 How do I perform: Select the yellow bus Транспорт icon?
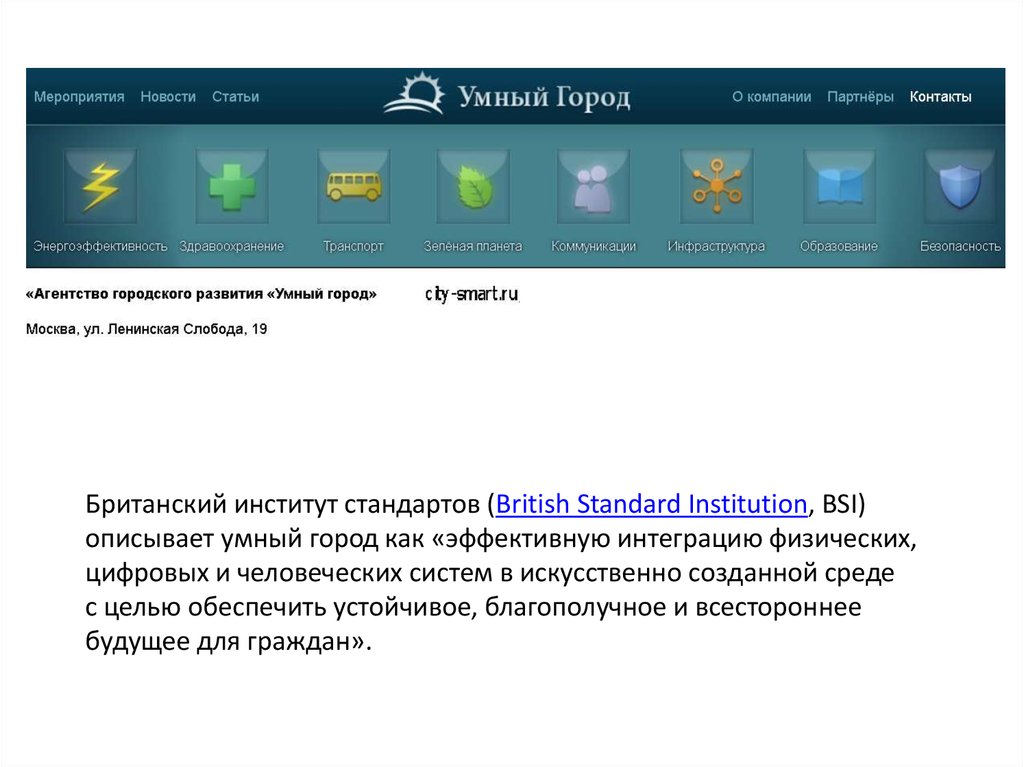pos(353,186)
